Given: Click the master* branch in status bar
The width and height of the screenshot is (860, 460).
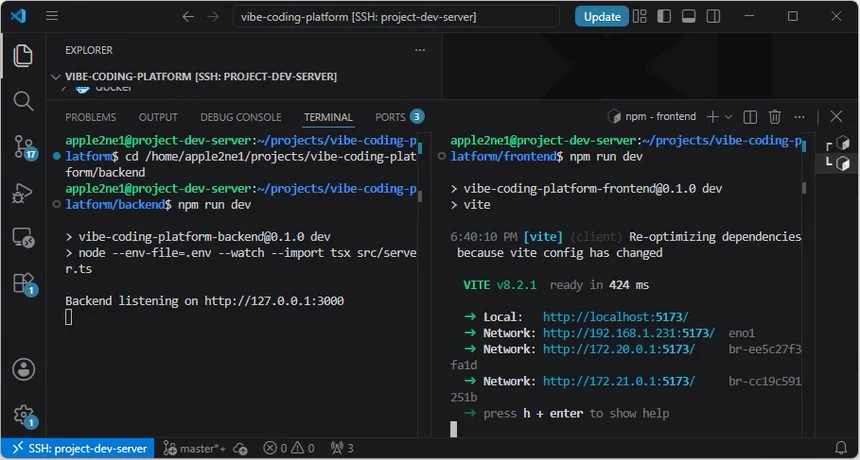Looking at the screenshot, I should point(196,448).
